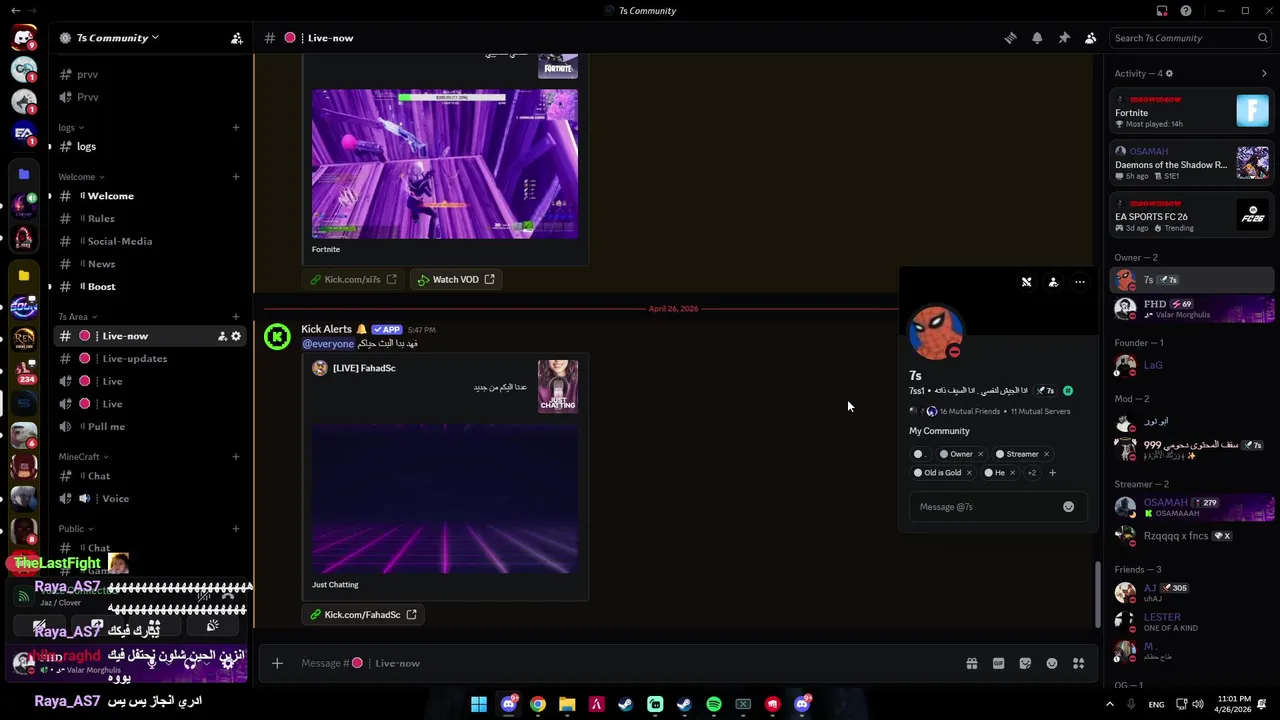Open the emoji picker in message bar
This screenshot has width=1280, height=720.
tap(1052, 663)
